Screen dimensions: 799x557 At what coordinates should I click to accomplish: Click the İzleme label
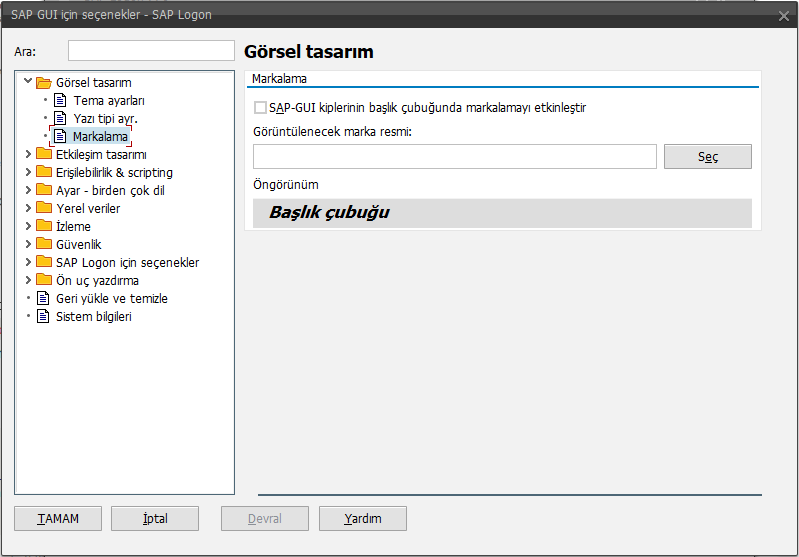(73, 226)
